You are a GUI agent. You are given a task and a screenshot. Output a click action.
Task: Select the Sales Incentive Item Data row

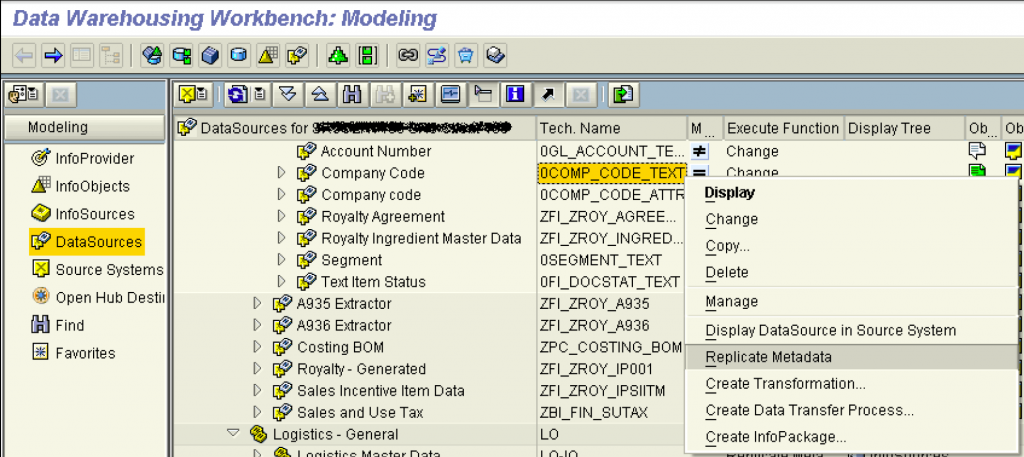click(x=381, y=391)
